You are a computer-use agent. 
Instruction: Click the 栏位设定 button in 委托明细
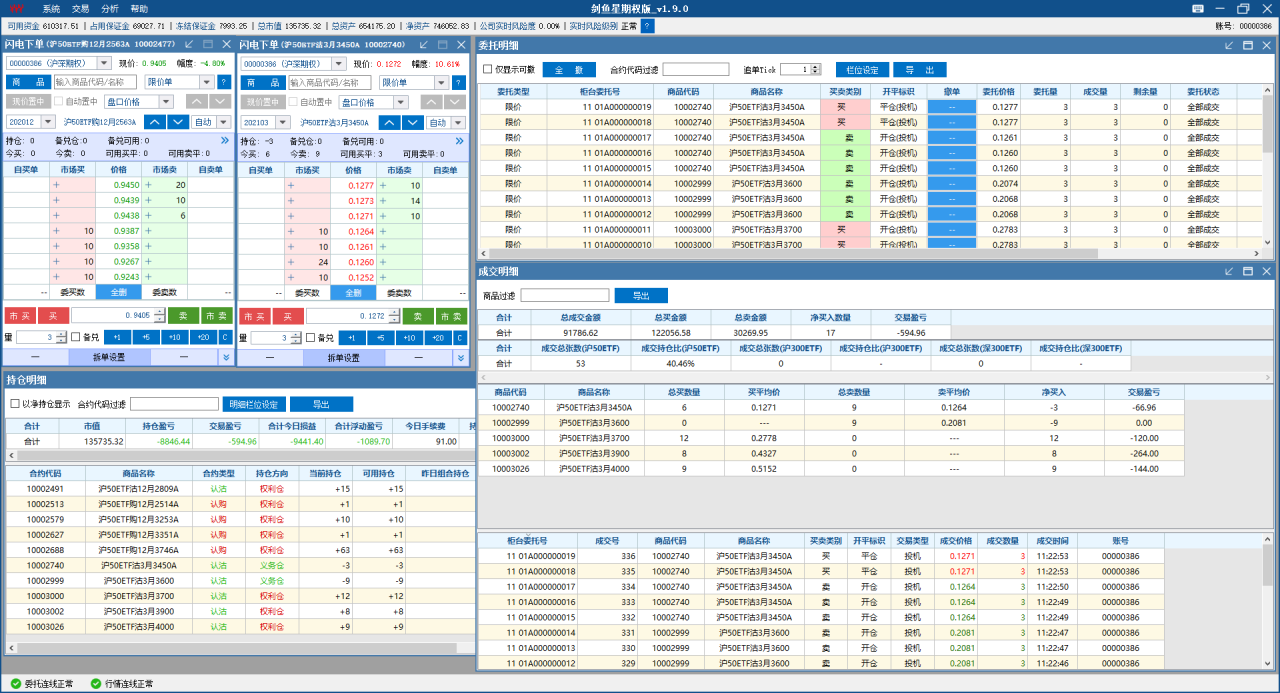tap(861, 70)
